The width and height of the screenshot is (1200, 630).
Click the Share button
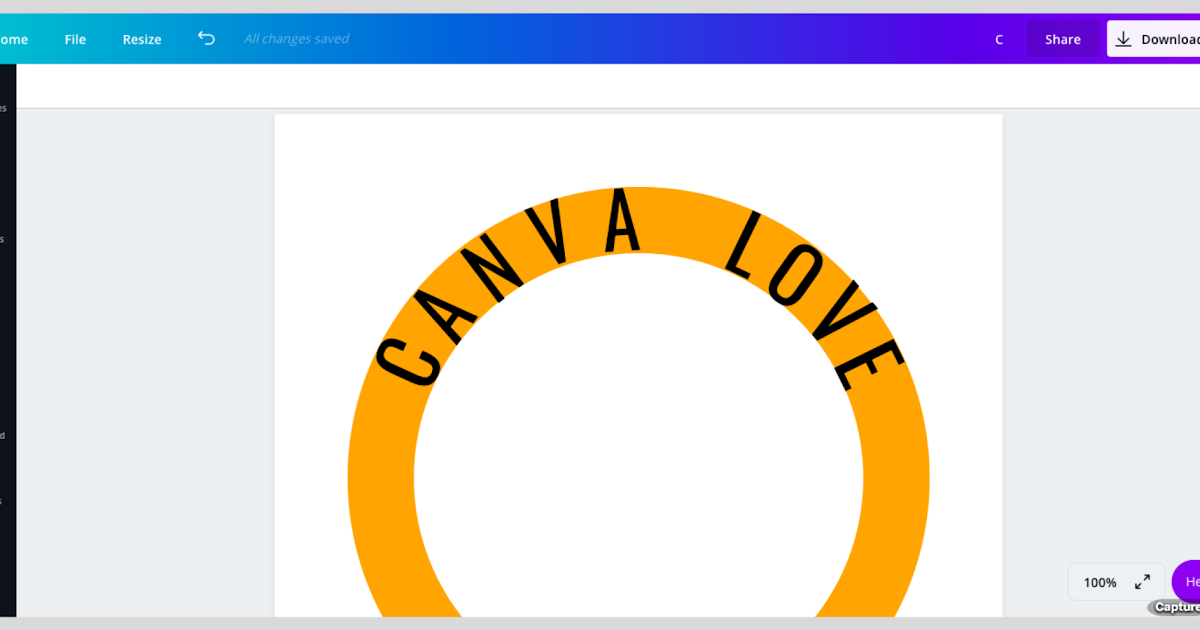coord(1063,39)
